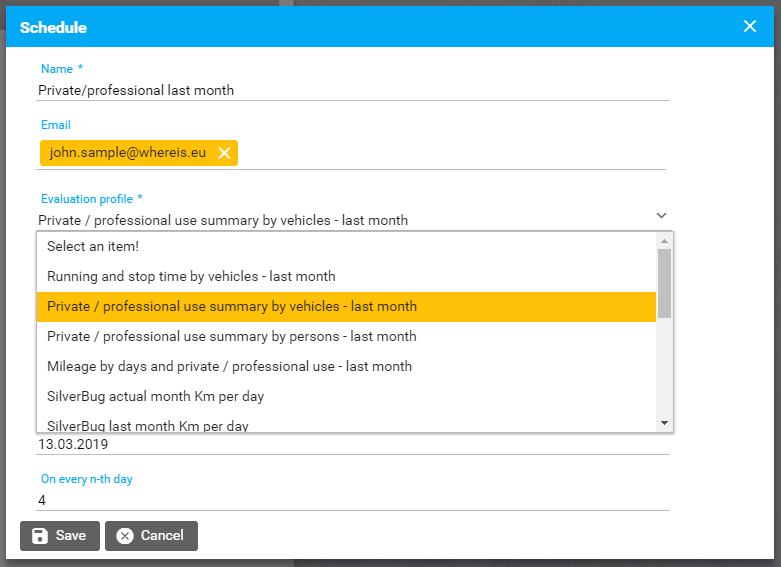Click the Cancel circle-x icon
This screenshot has width=781, height=567.
coord(125,536)
